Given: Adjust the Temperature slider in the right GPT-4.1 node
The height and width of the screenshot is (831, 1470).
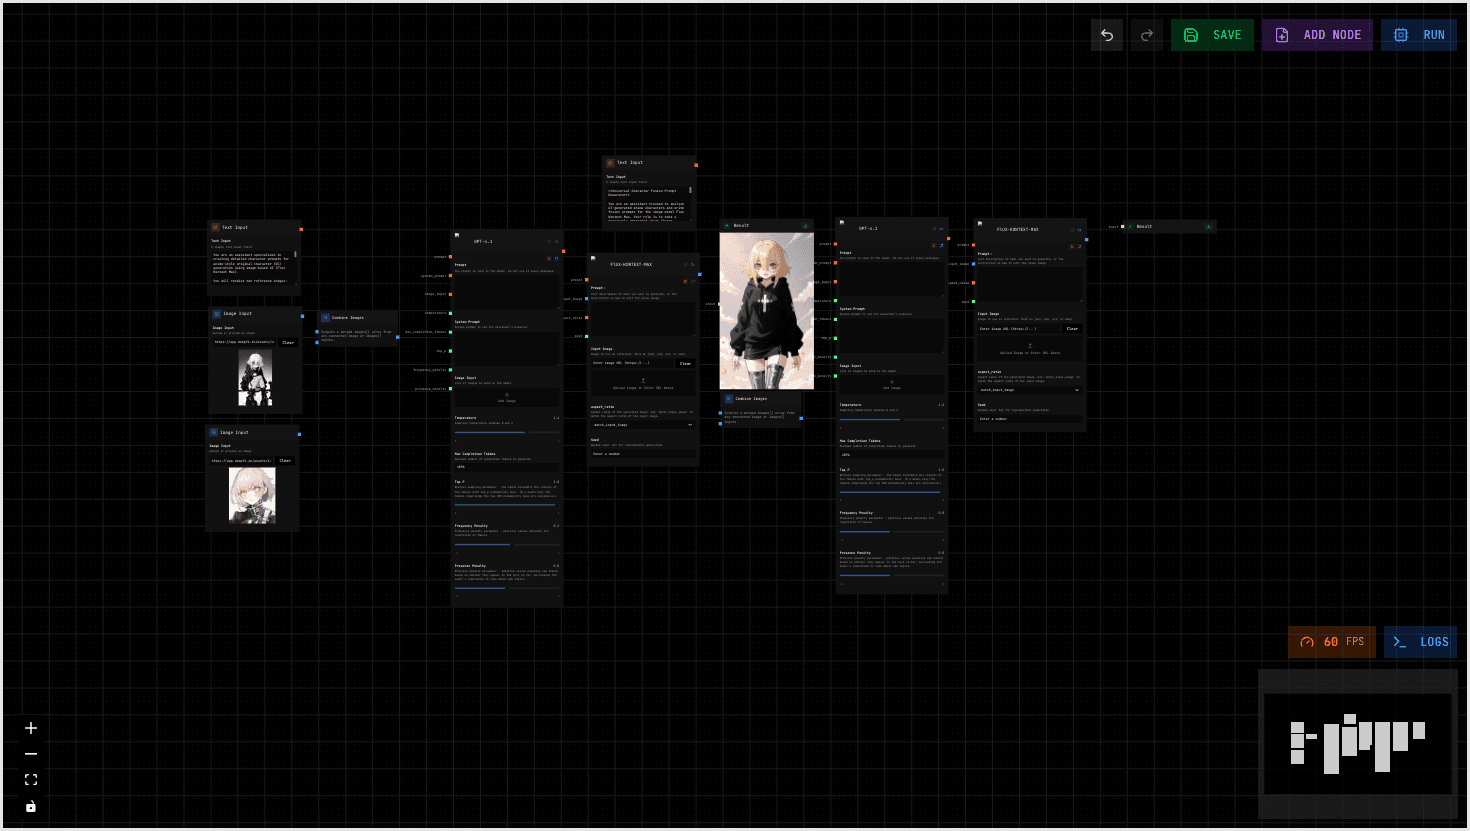Looking at the screenshot, I should pyautogui.click(x=892, y=420).
